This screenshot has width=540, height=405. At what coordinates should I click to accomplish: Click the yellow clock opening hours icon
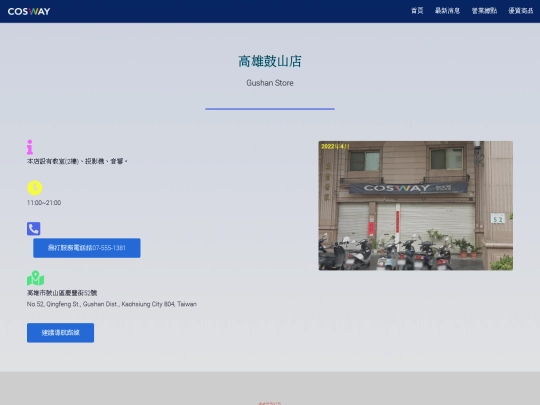pyautogui.click(x=34, y=188)
